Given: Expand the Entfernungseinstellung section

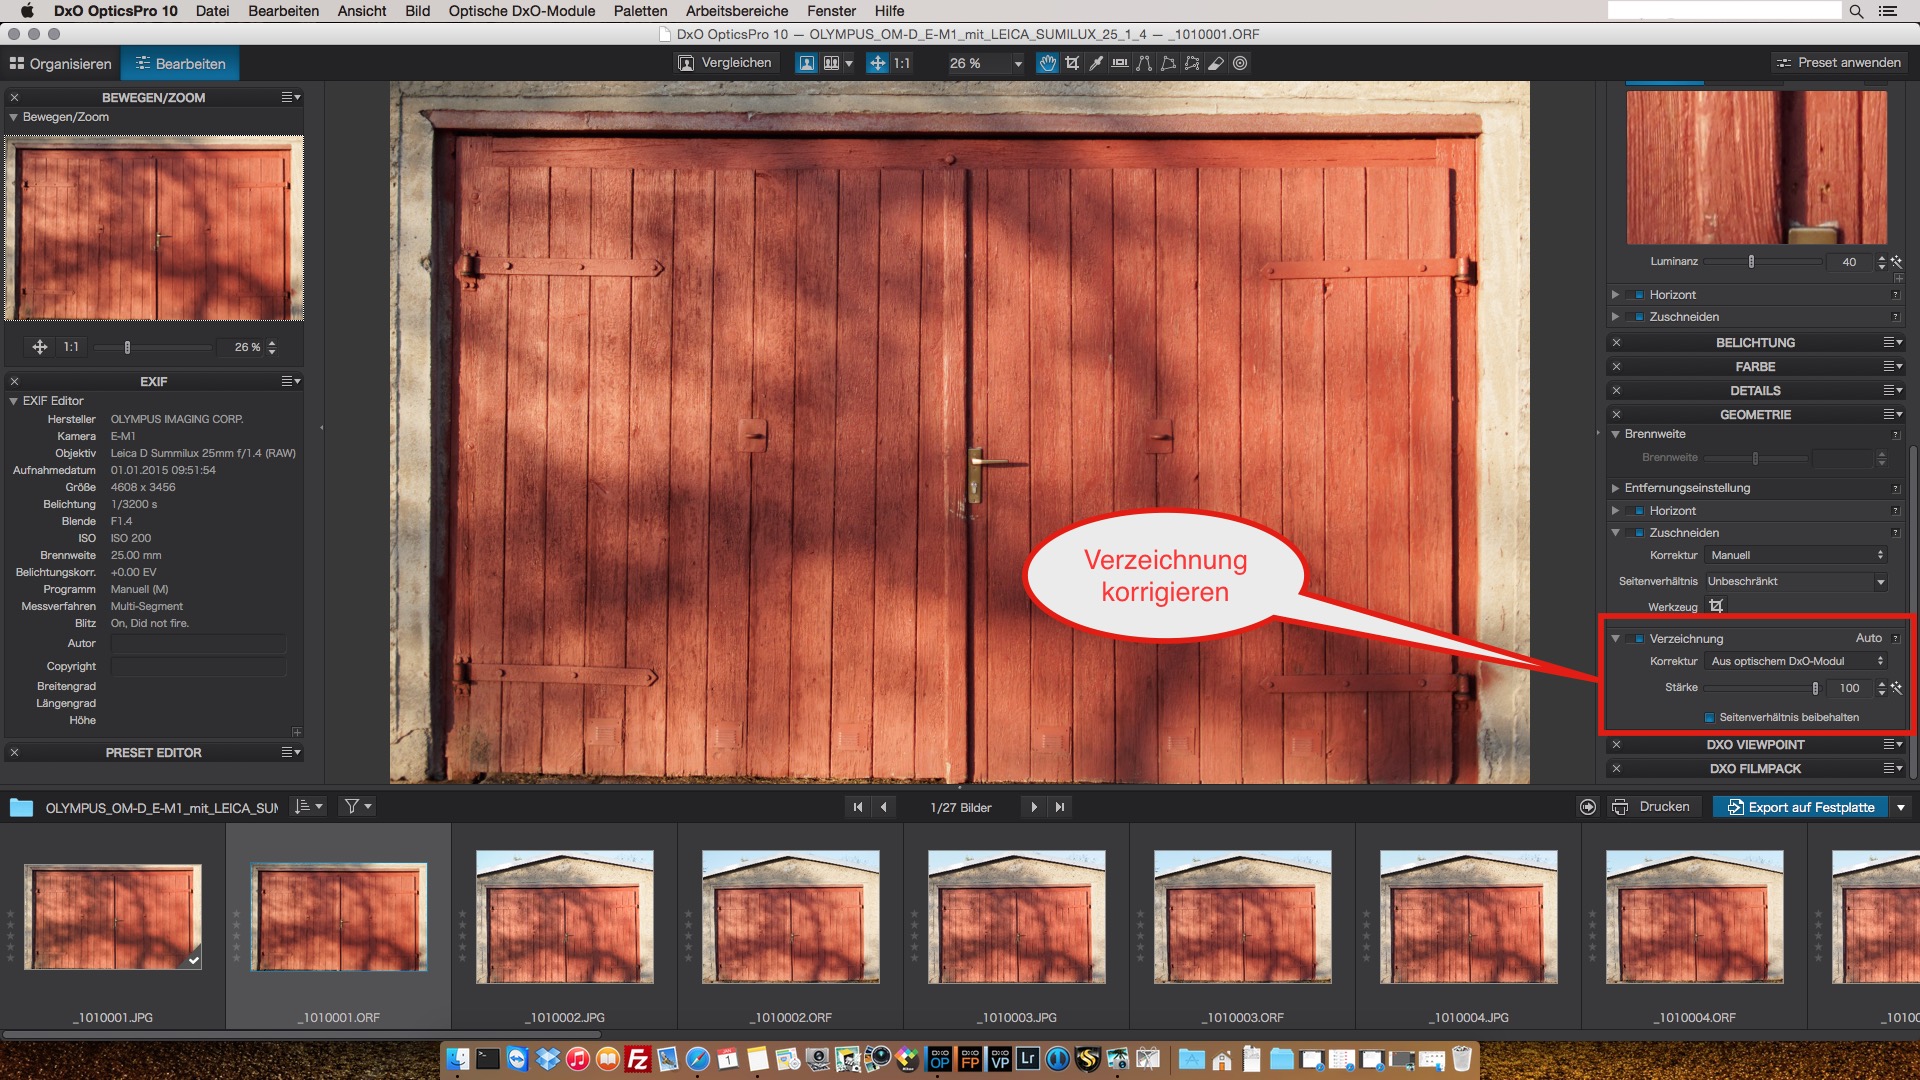Looking at the screenshot, I should coord(1615,488).
